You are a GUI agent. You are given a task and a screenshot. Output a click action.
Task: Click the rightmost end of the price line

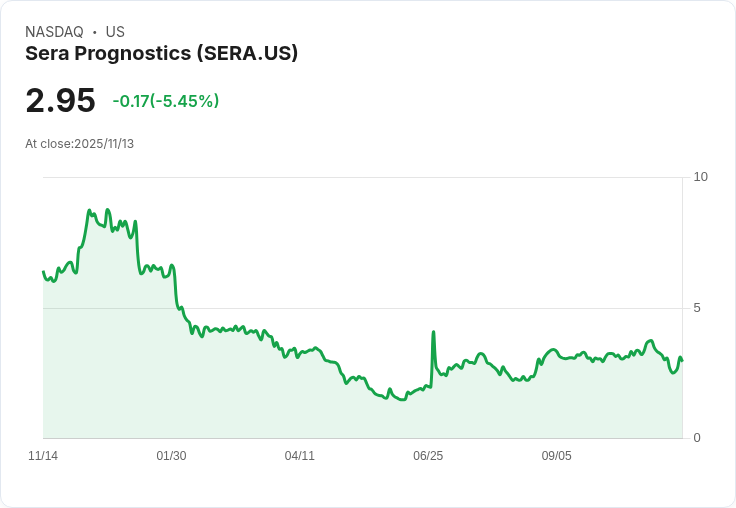681,360
